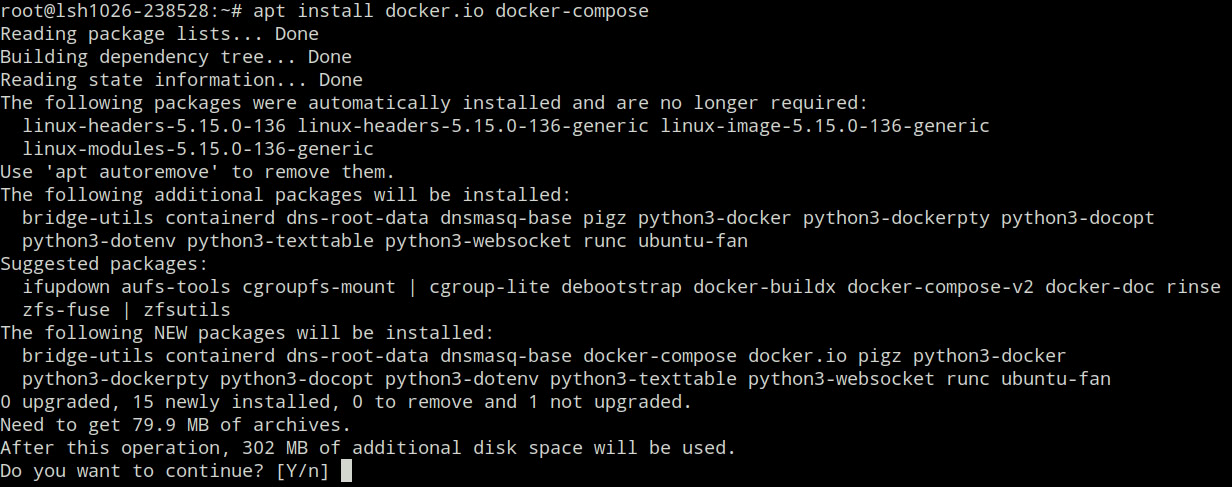
Task: Click 'linux-image-5.15.0-136-generic' package name
Action: click(x=824, y=126)
